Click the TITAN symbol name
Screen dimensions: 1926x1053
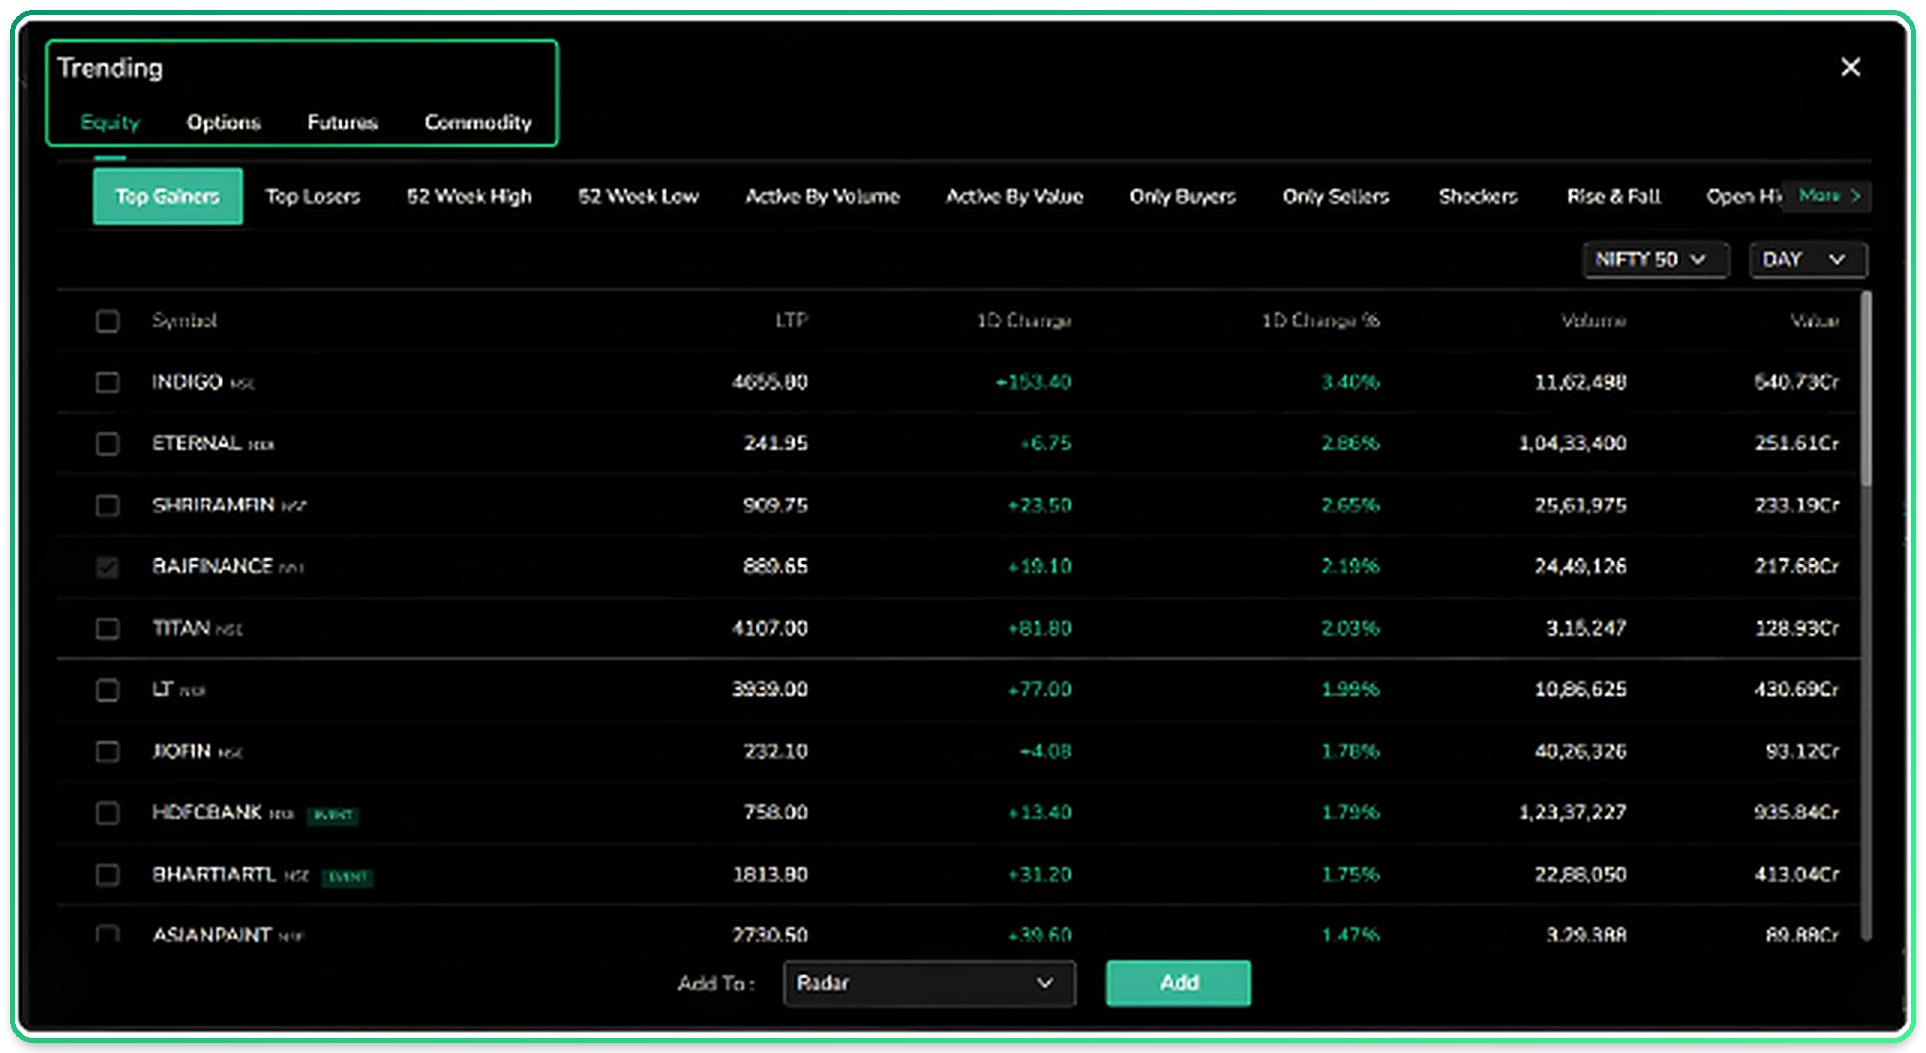(181, 628)
